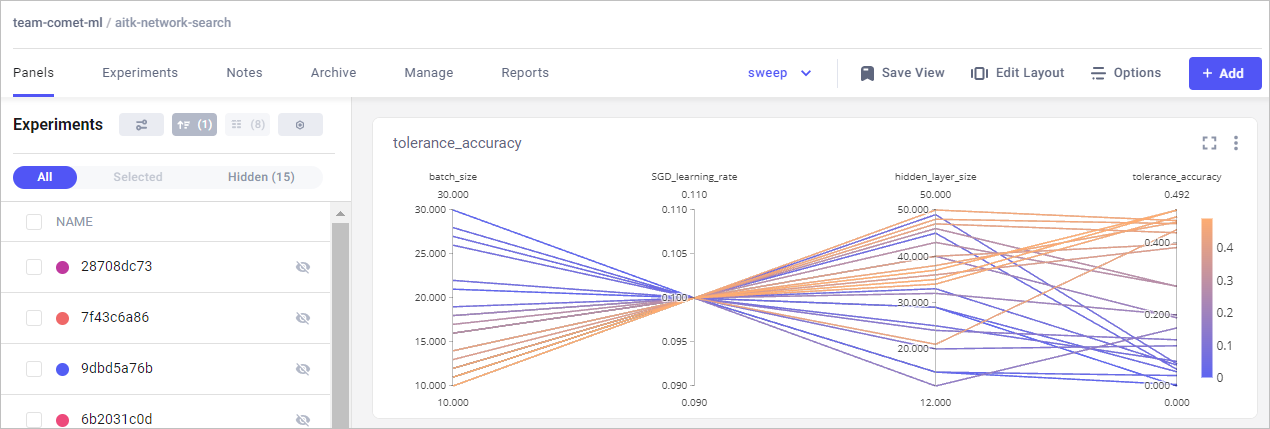Open the Notes tab
The width and height of the screenshot is (1270, 429).
[244, 73]
